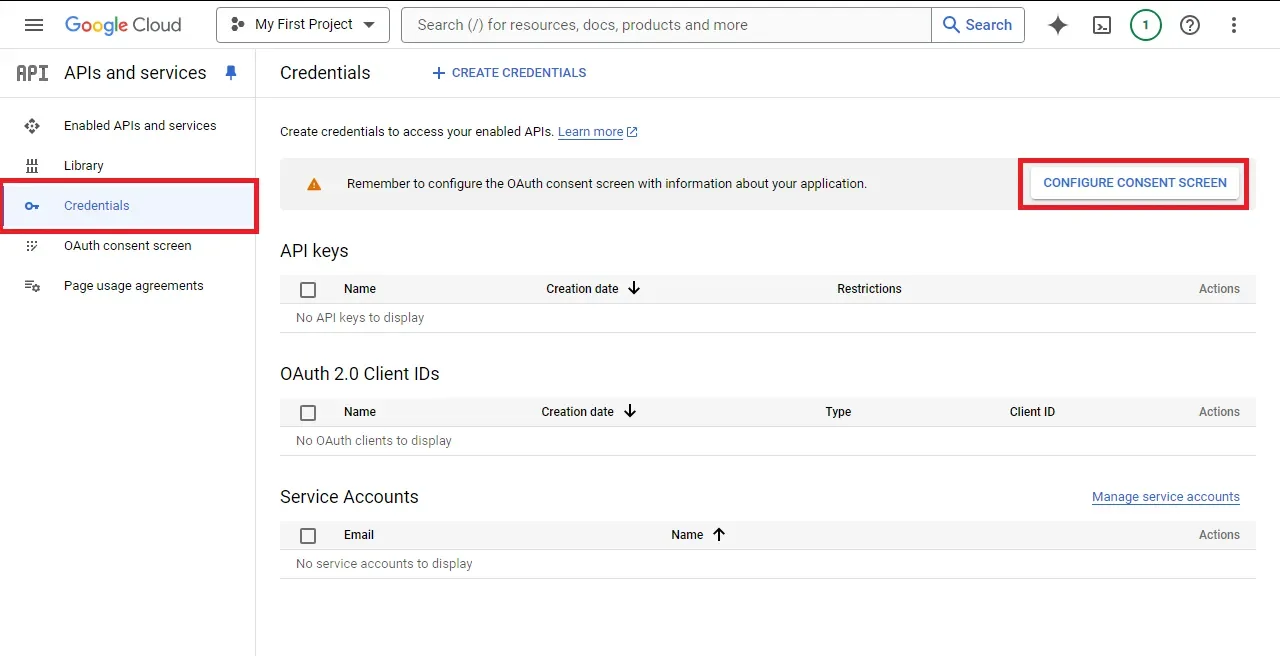Open the help question mark icon

tap(1190, 25)
